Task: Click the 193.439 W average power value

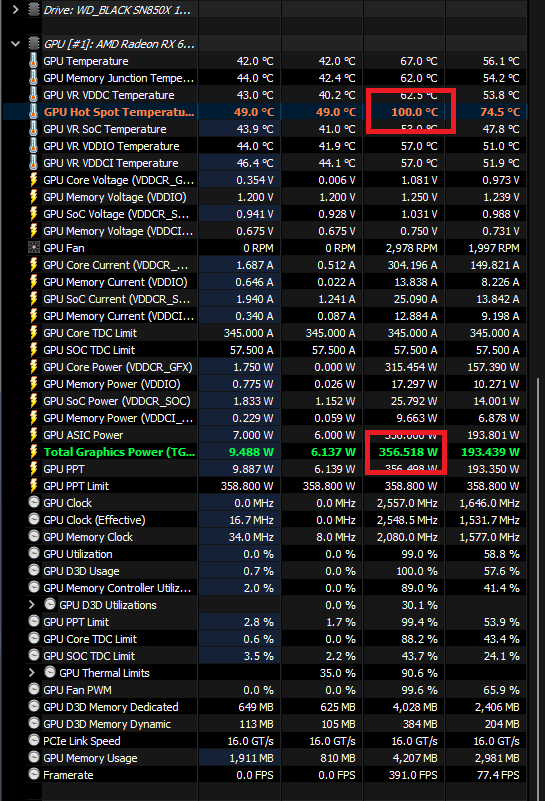Action: 490,452
